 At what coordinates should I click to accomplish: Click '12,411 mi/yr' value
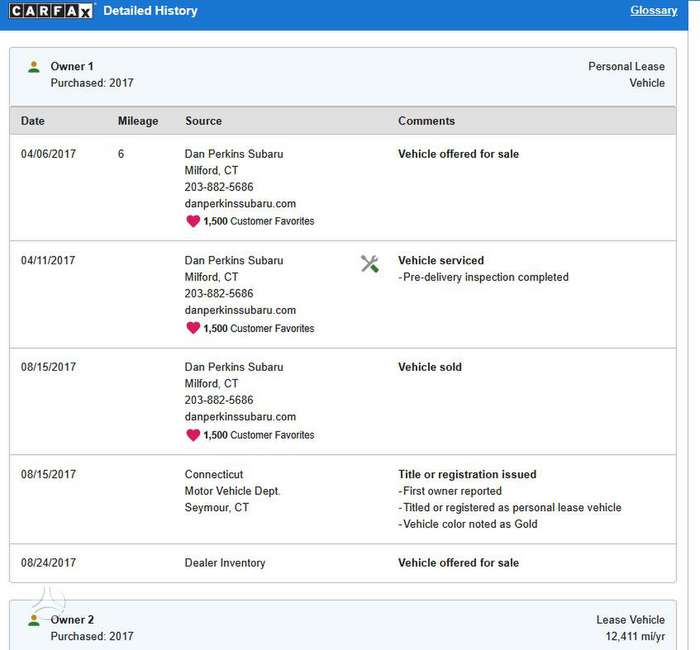[635, 636]
